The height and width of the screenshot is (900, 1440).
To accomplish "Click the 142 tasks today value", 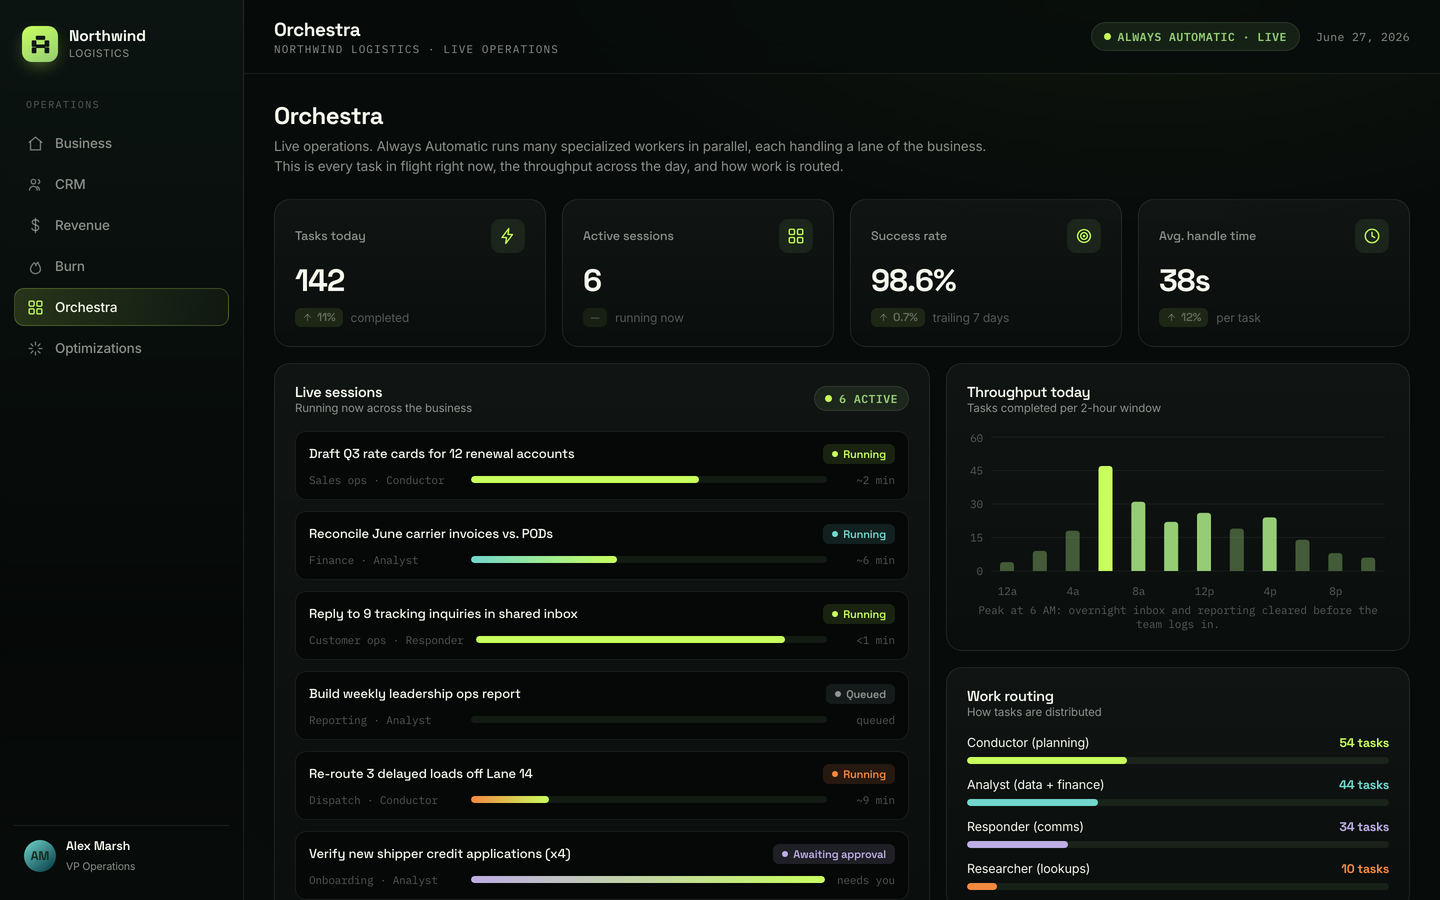I will click(320, 281).
